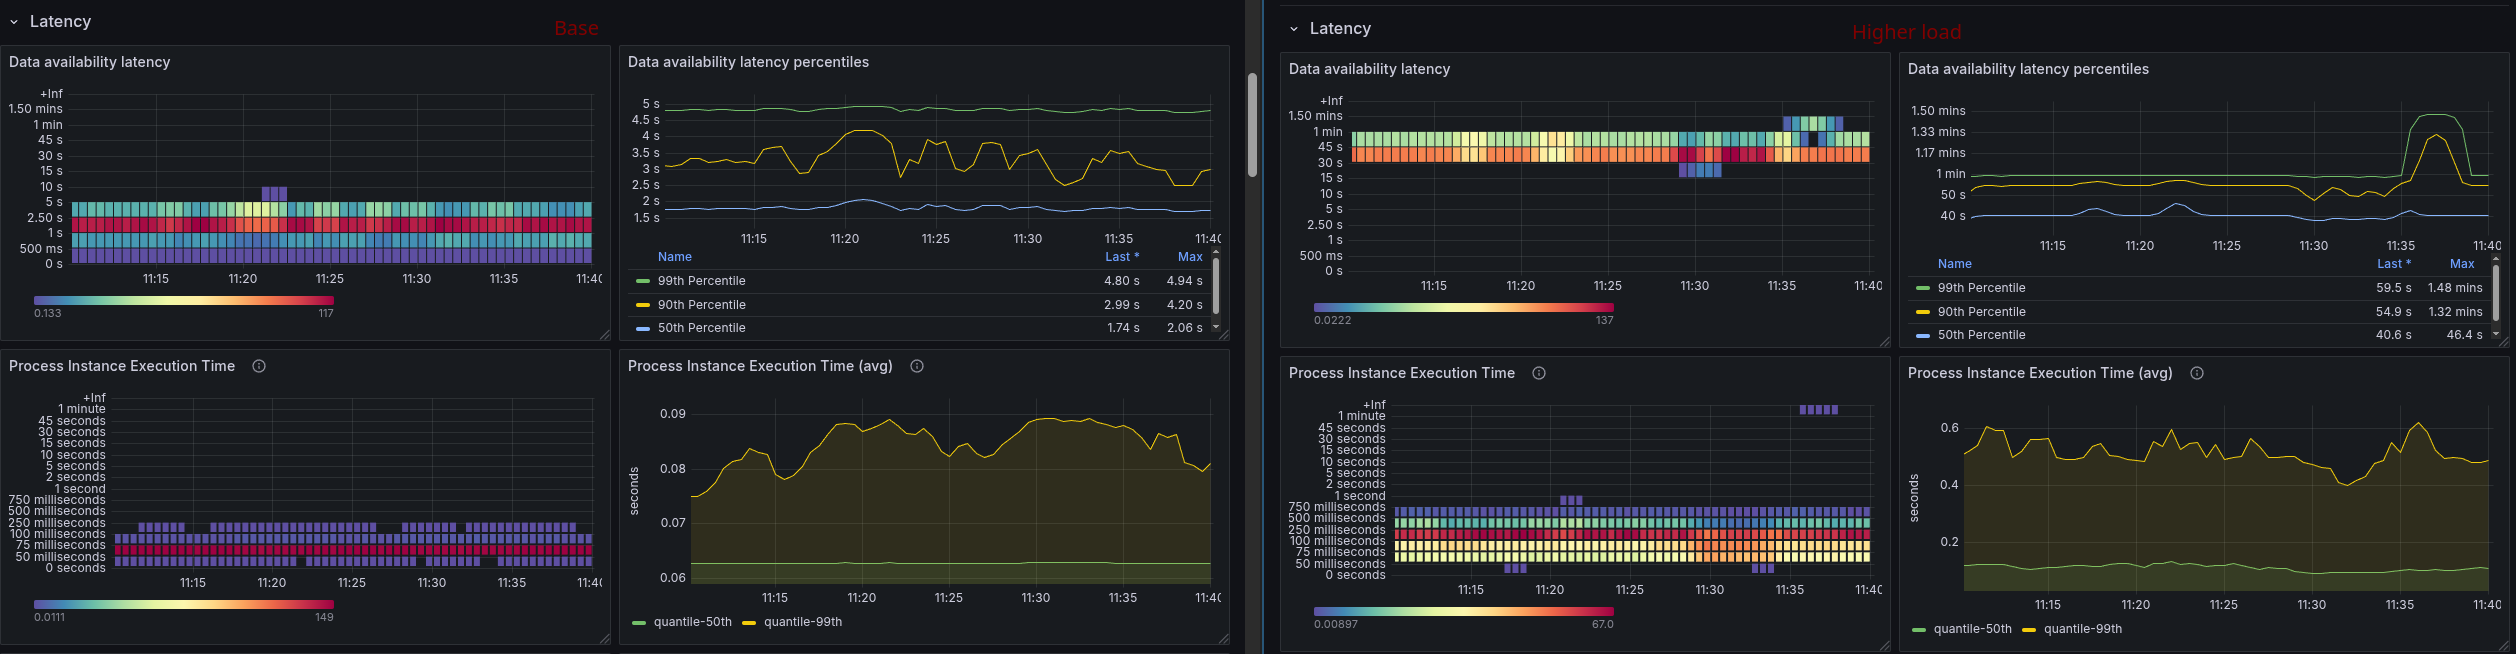Open Higher load Process Instance Execution Time title menu

1402,373
